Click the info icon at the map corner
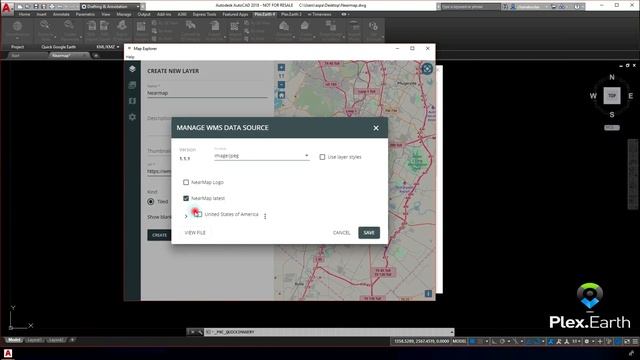The image size is (640, 360). [x=428, y=293]
